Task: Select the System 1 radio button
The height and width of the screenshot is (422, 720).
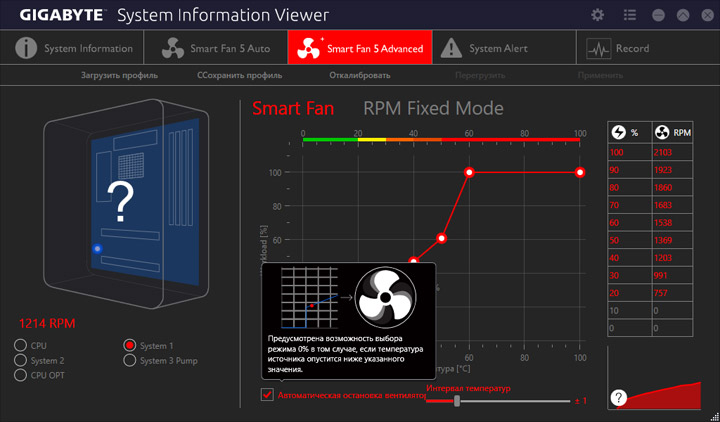Action: coord(130,345)
